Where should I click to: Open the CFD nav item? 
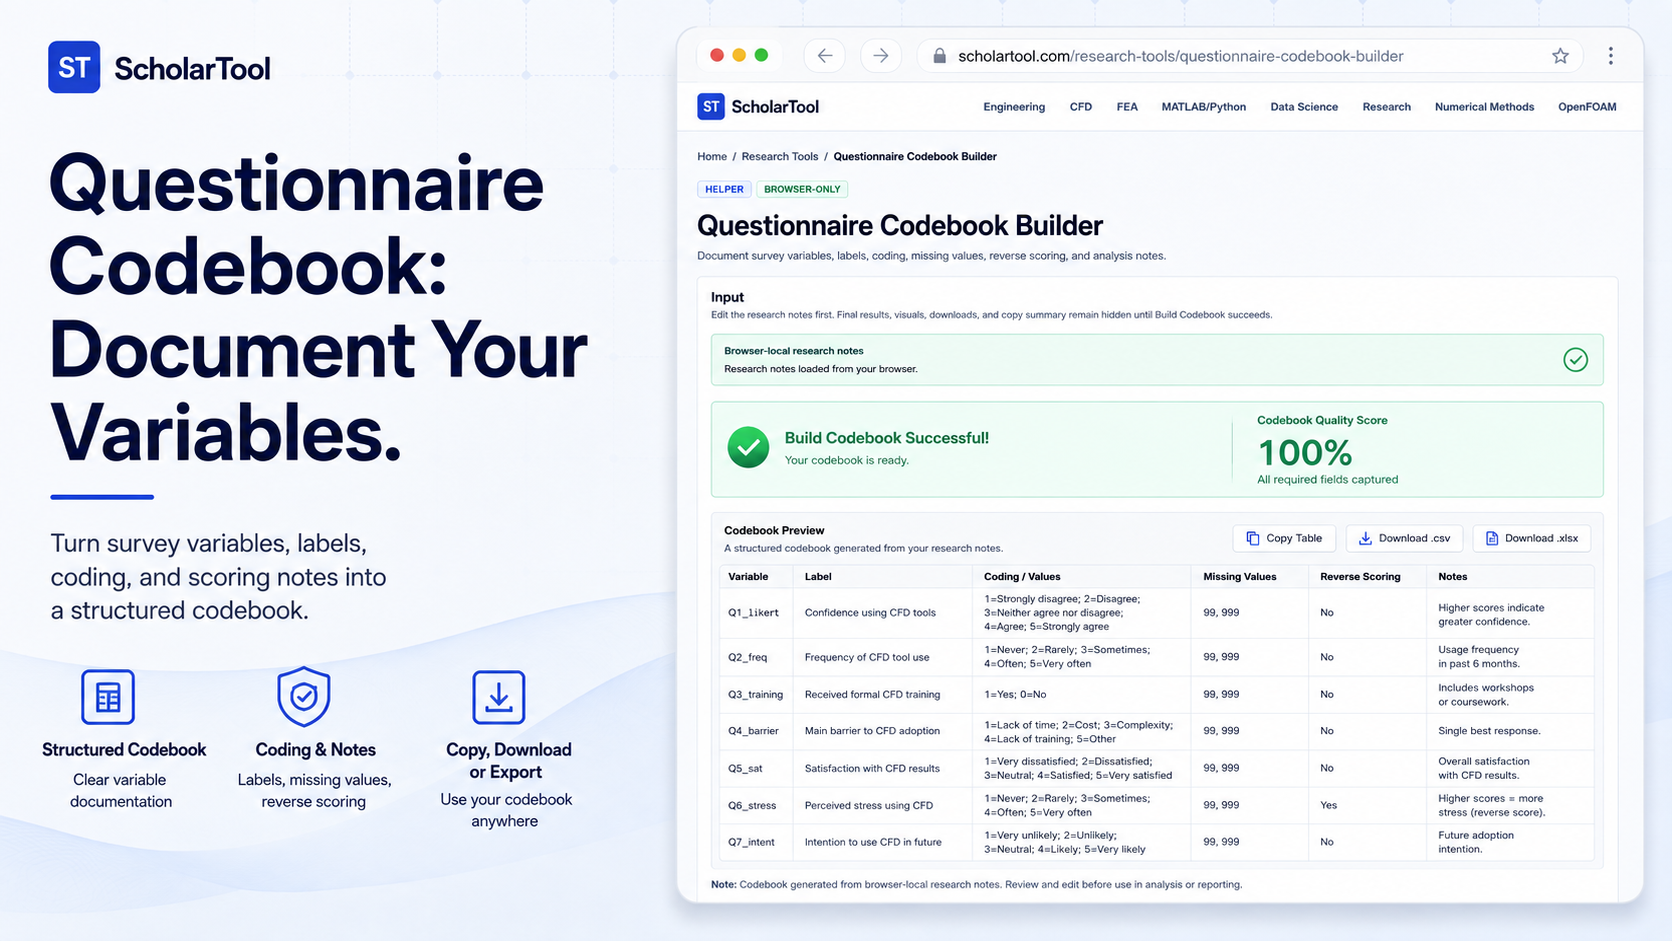coord(1081,107)
